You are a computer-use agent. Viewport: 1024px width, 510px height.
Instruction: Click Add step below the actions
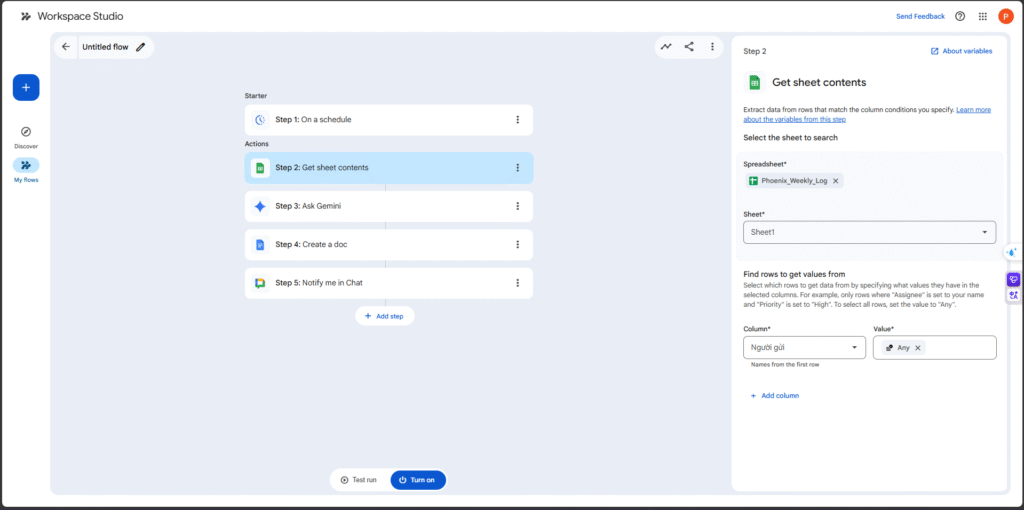tap(384, 316)
